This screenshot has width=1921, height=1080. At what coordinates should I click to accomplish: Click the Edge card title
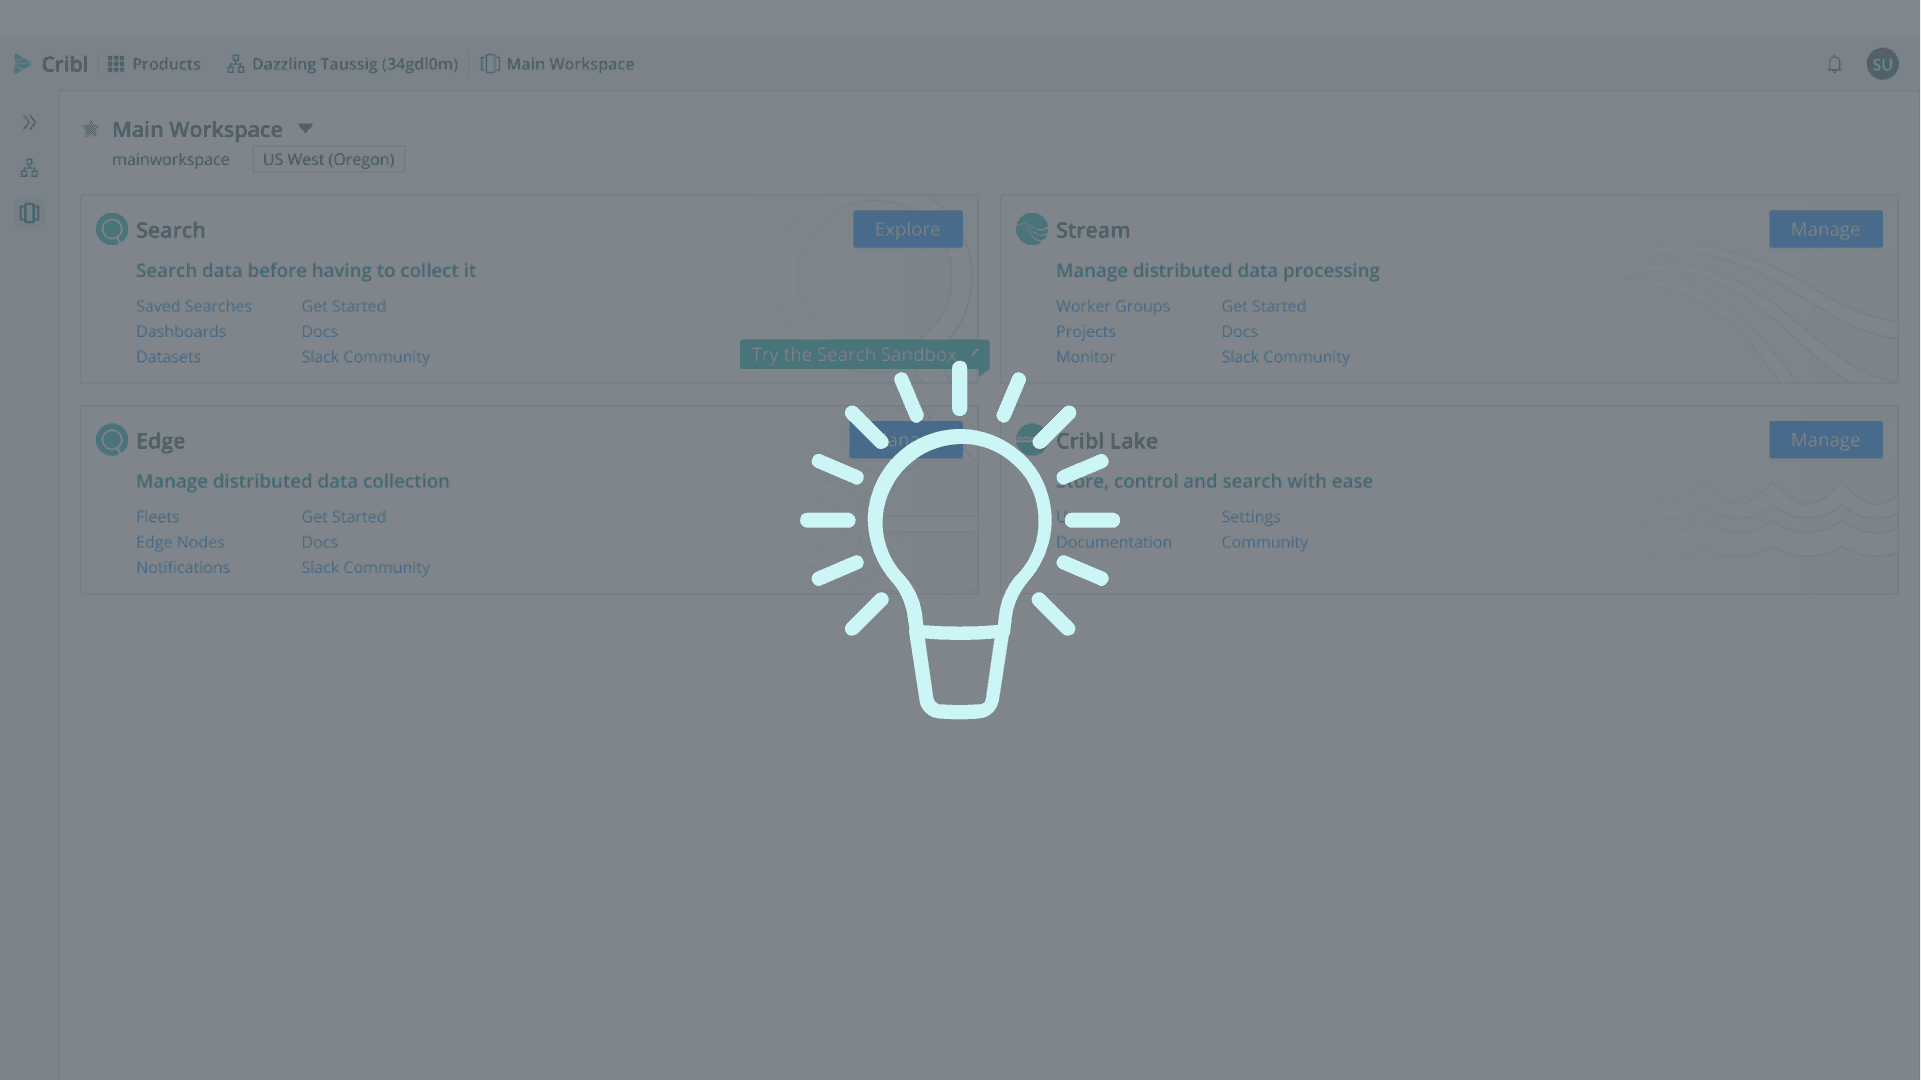pos(160,441)
